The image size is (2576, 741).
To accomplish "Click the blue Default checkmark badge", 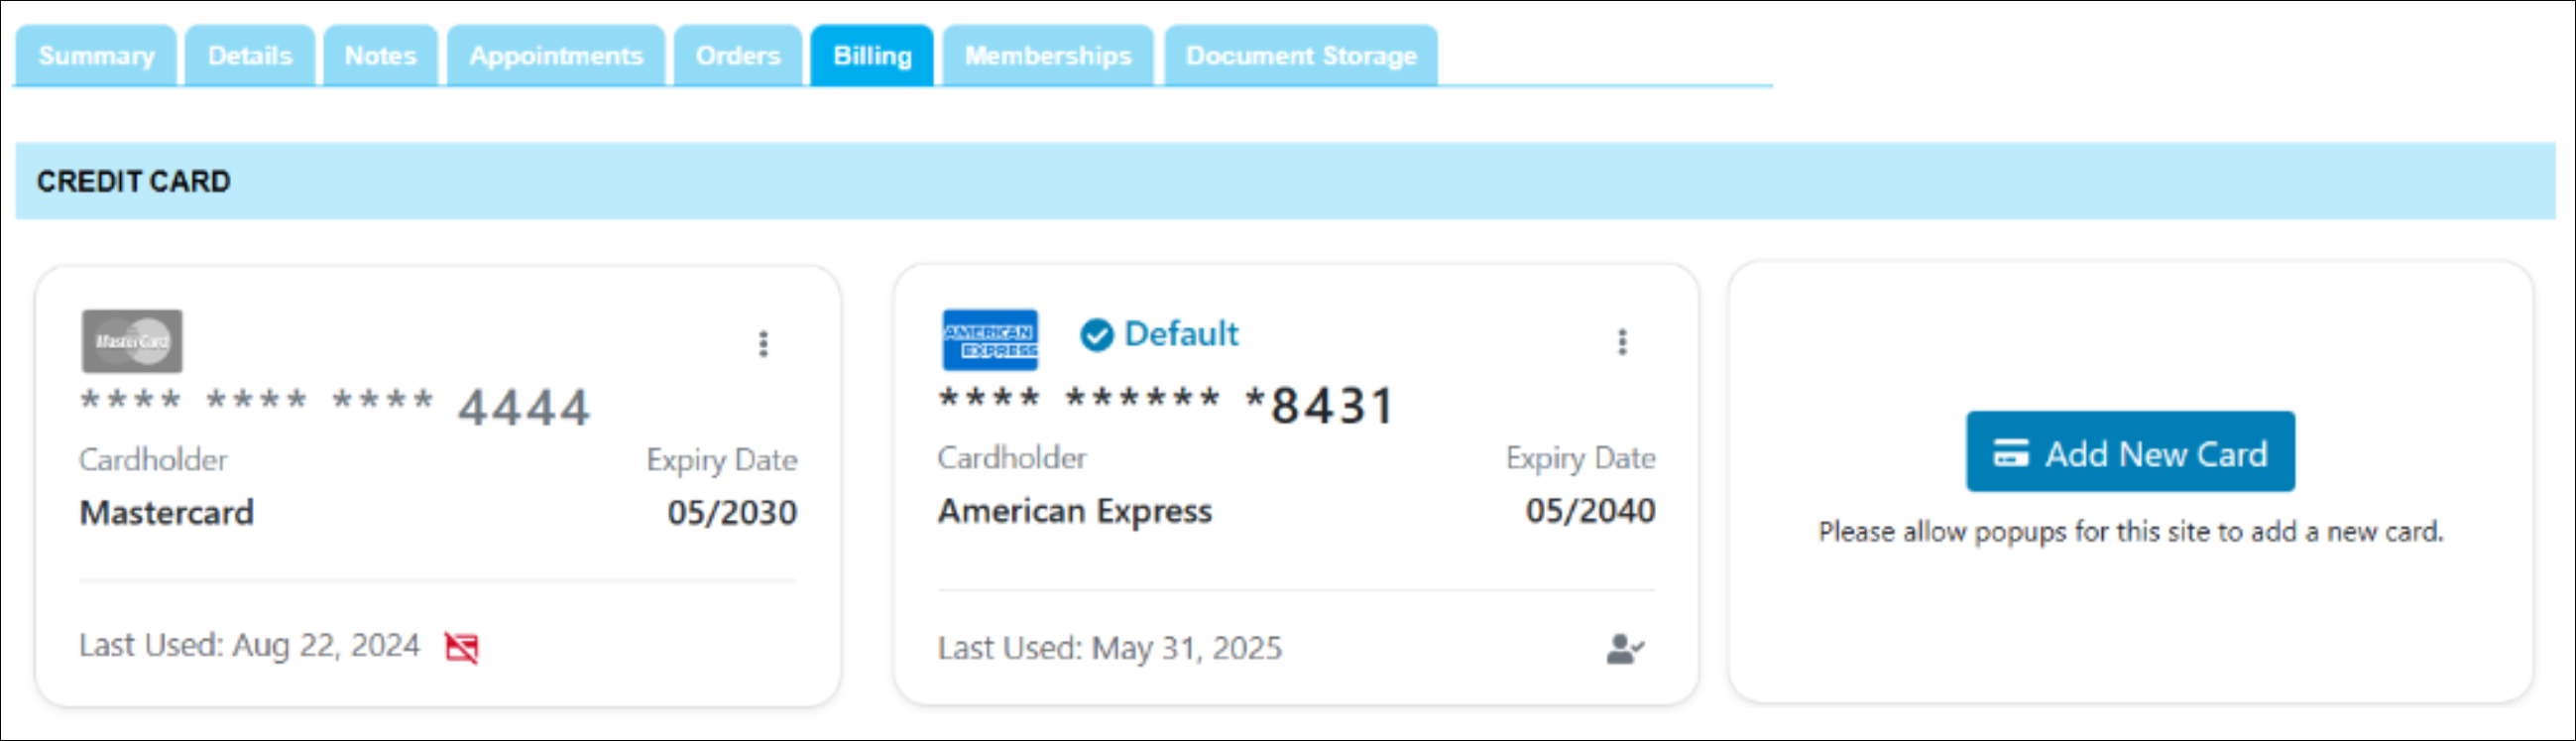I will point(1096,335).
